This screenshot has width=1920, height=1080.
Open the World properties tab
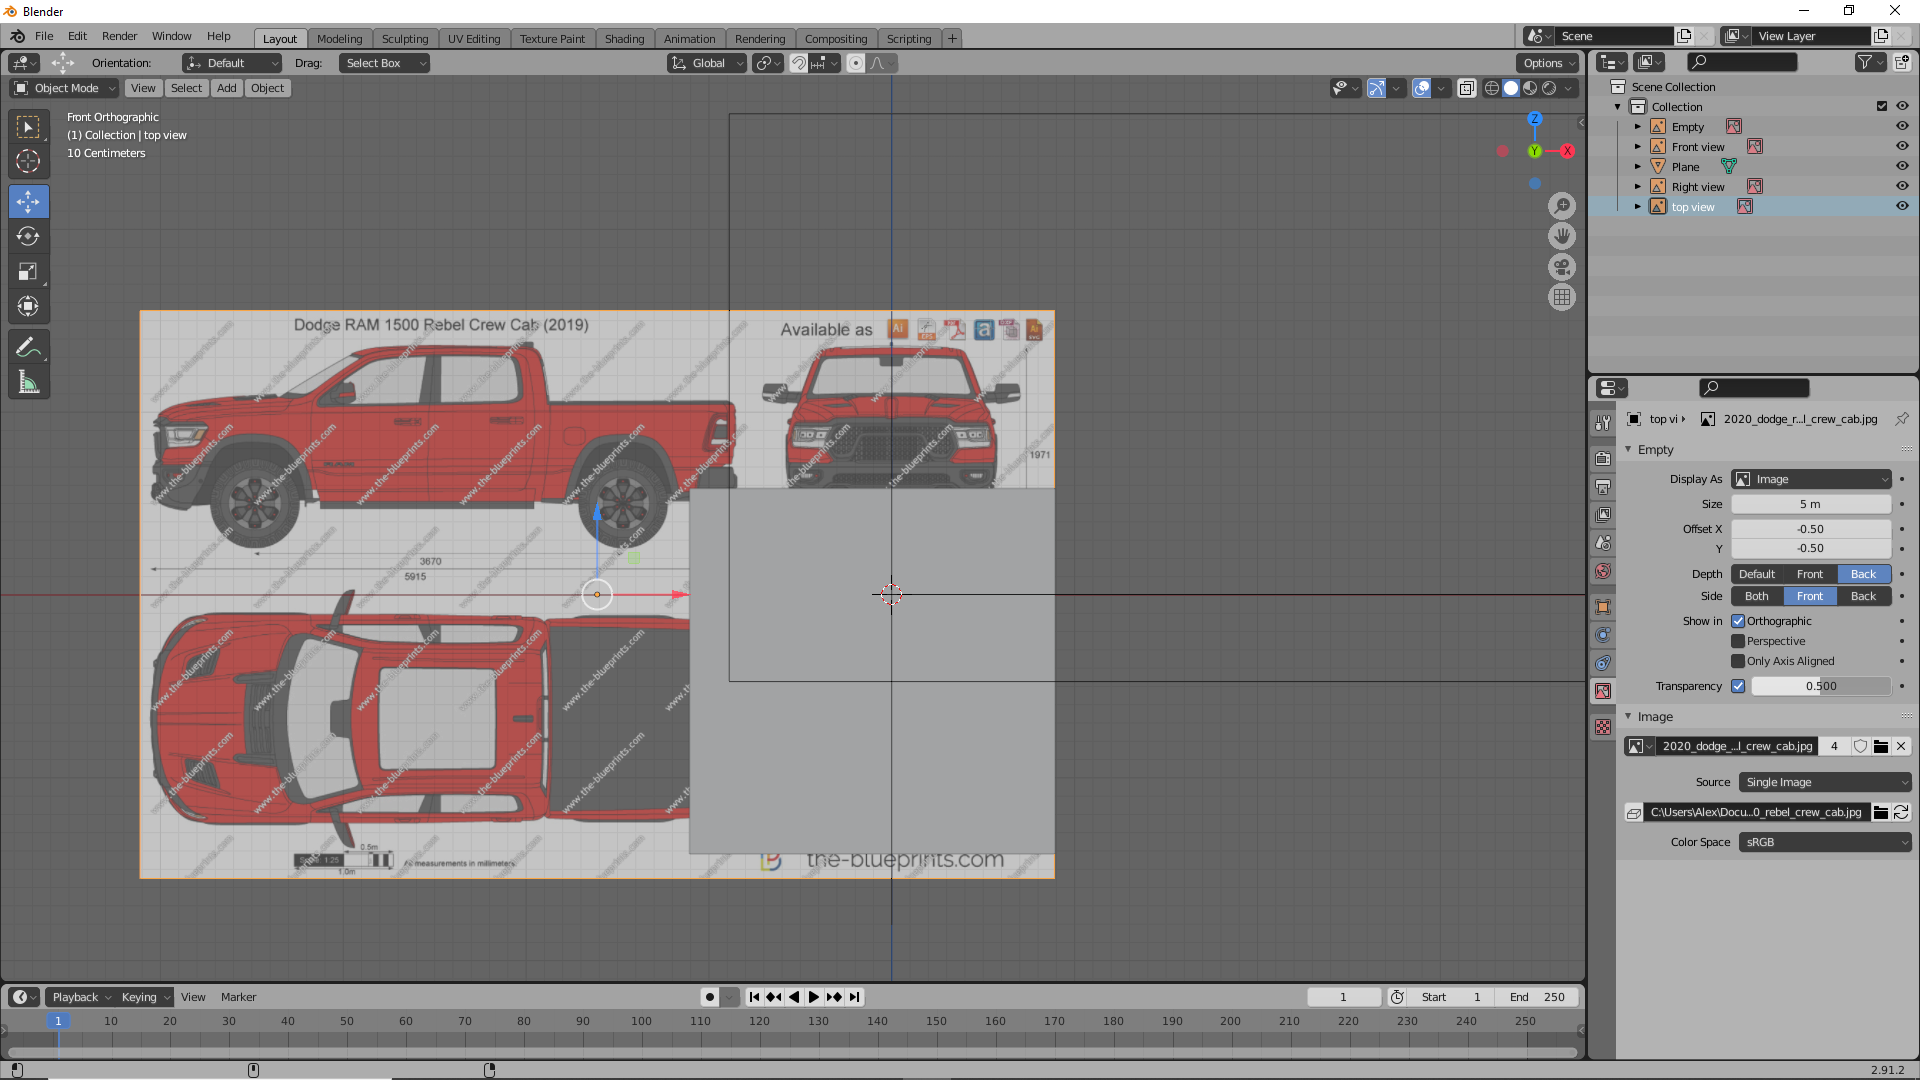(x=1603, y=571)
